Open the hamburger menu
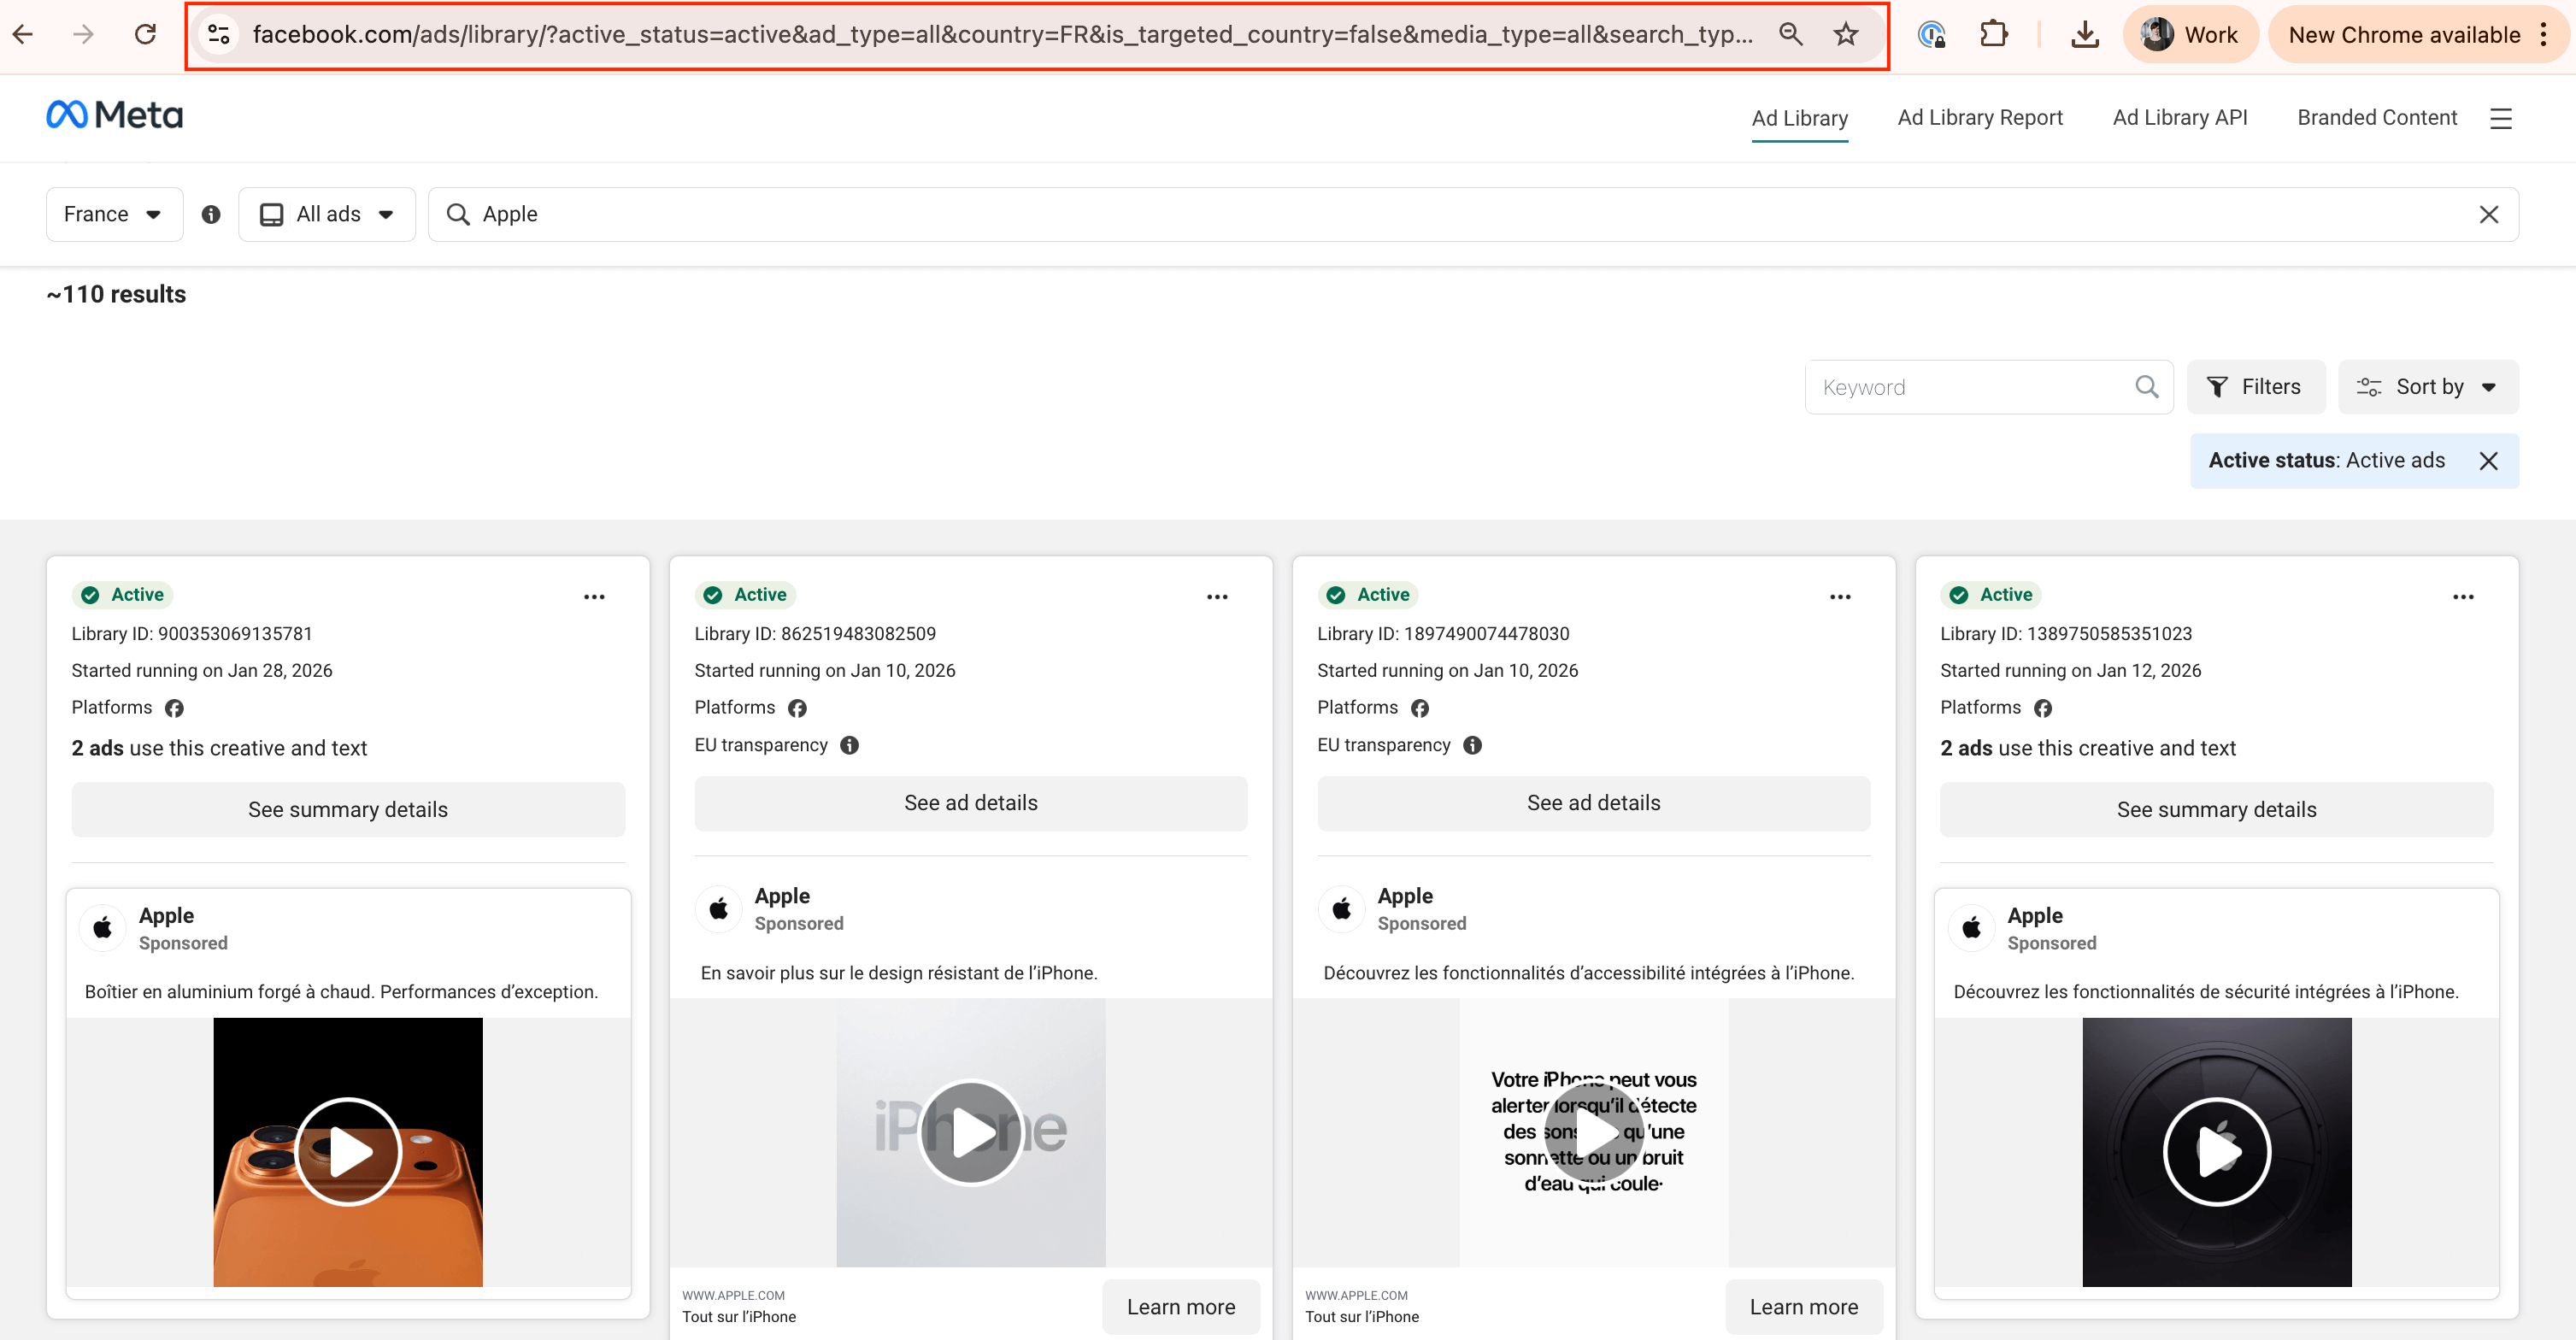The height and width of the screenshot is (1340, 2576). pos(2502,118)
